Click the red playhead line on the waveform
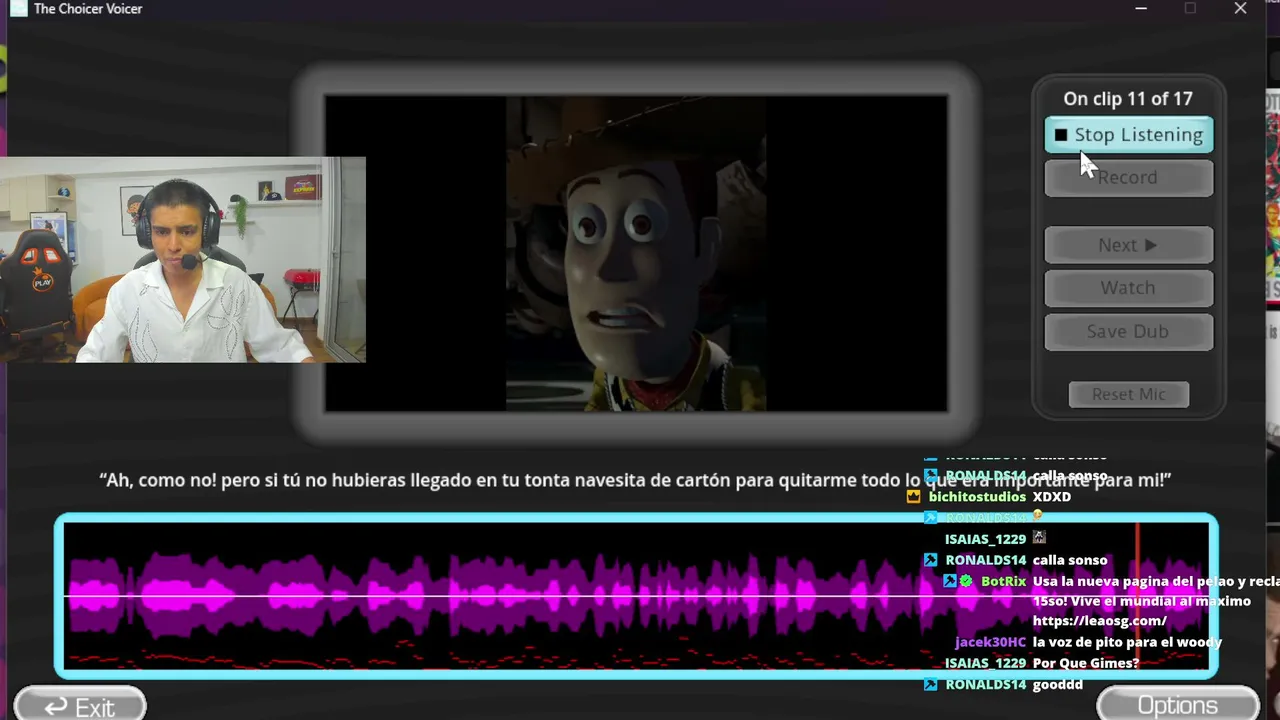 point(1137,595)
